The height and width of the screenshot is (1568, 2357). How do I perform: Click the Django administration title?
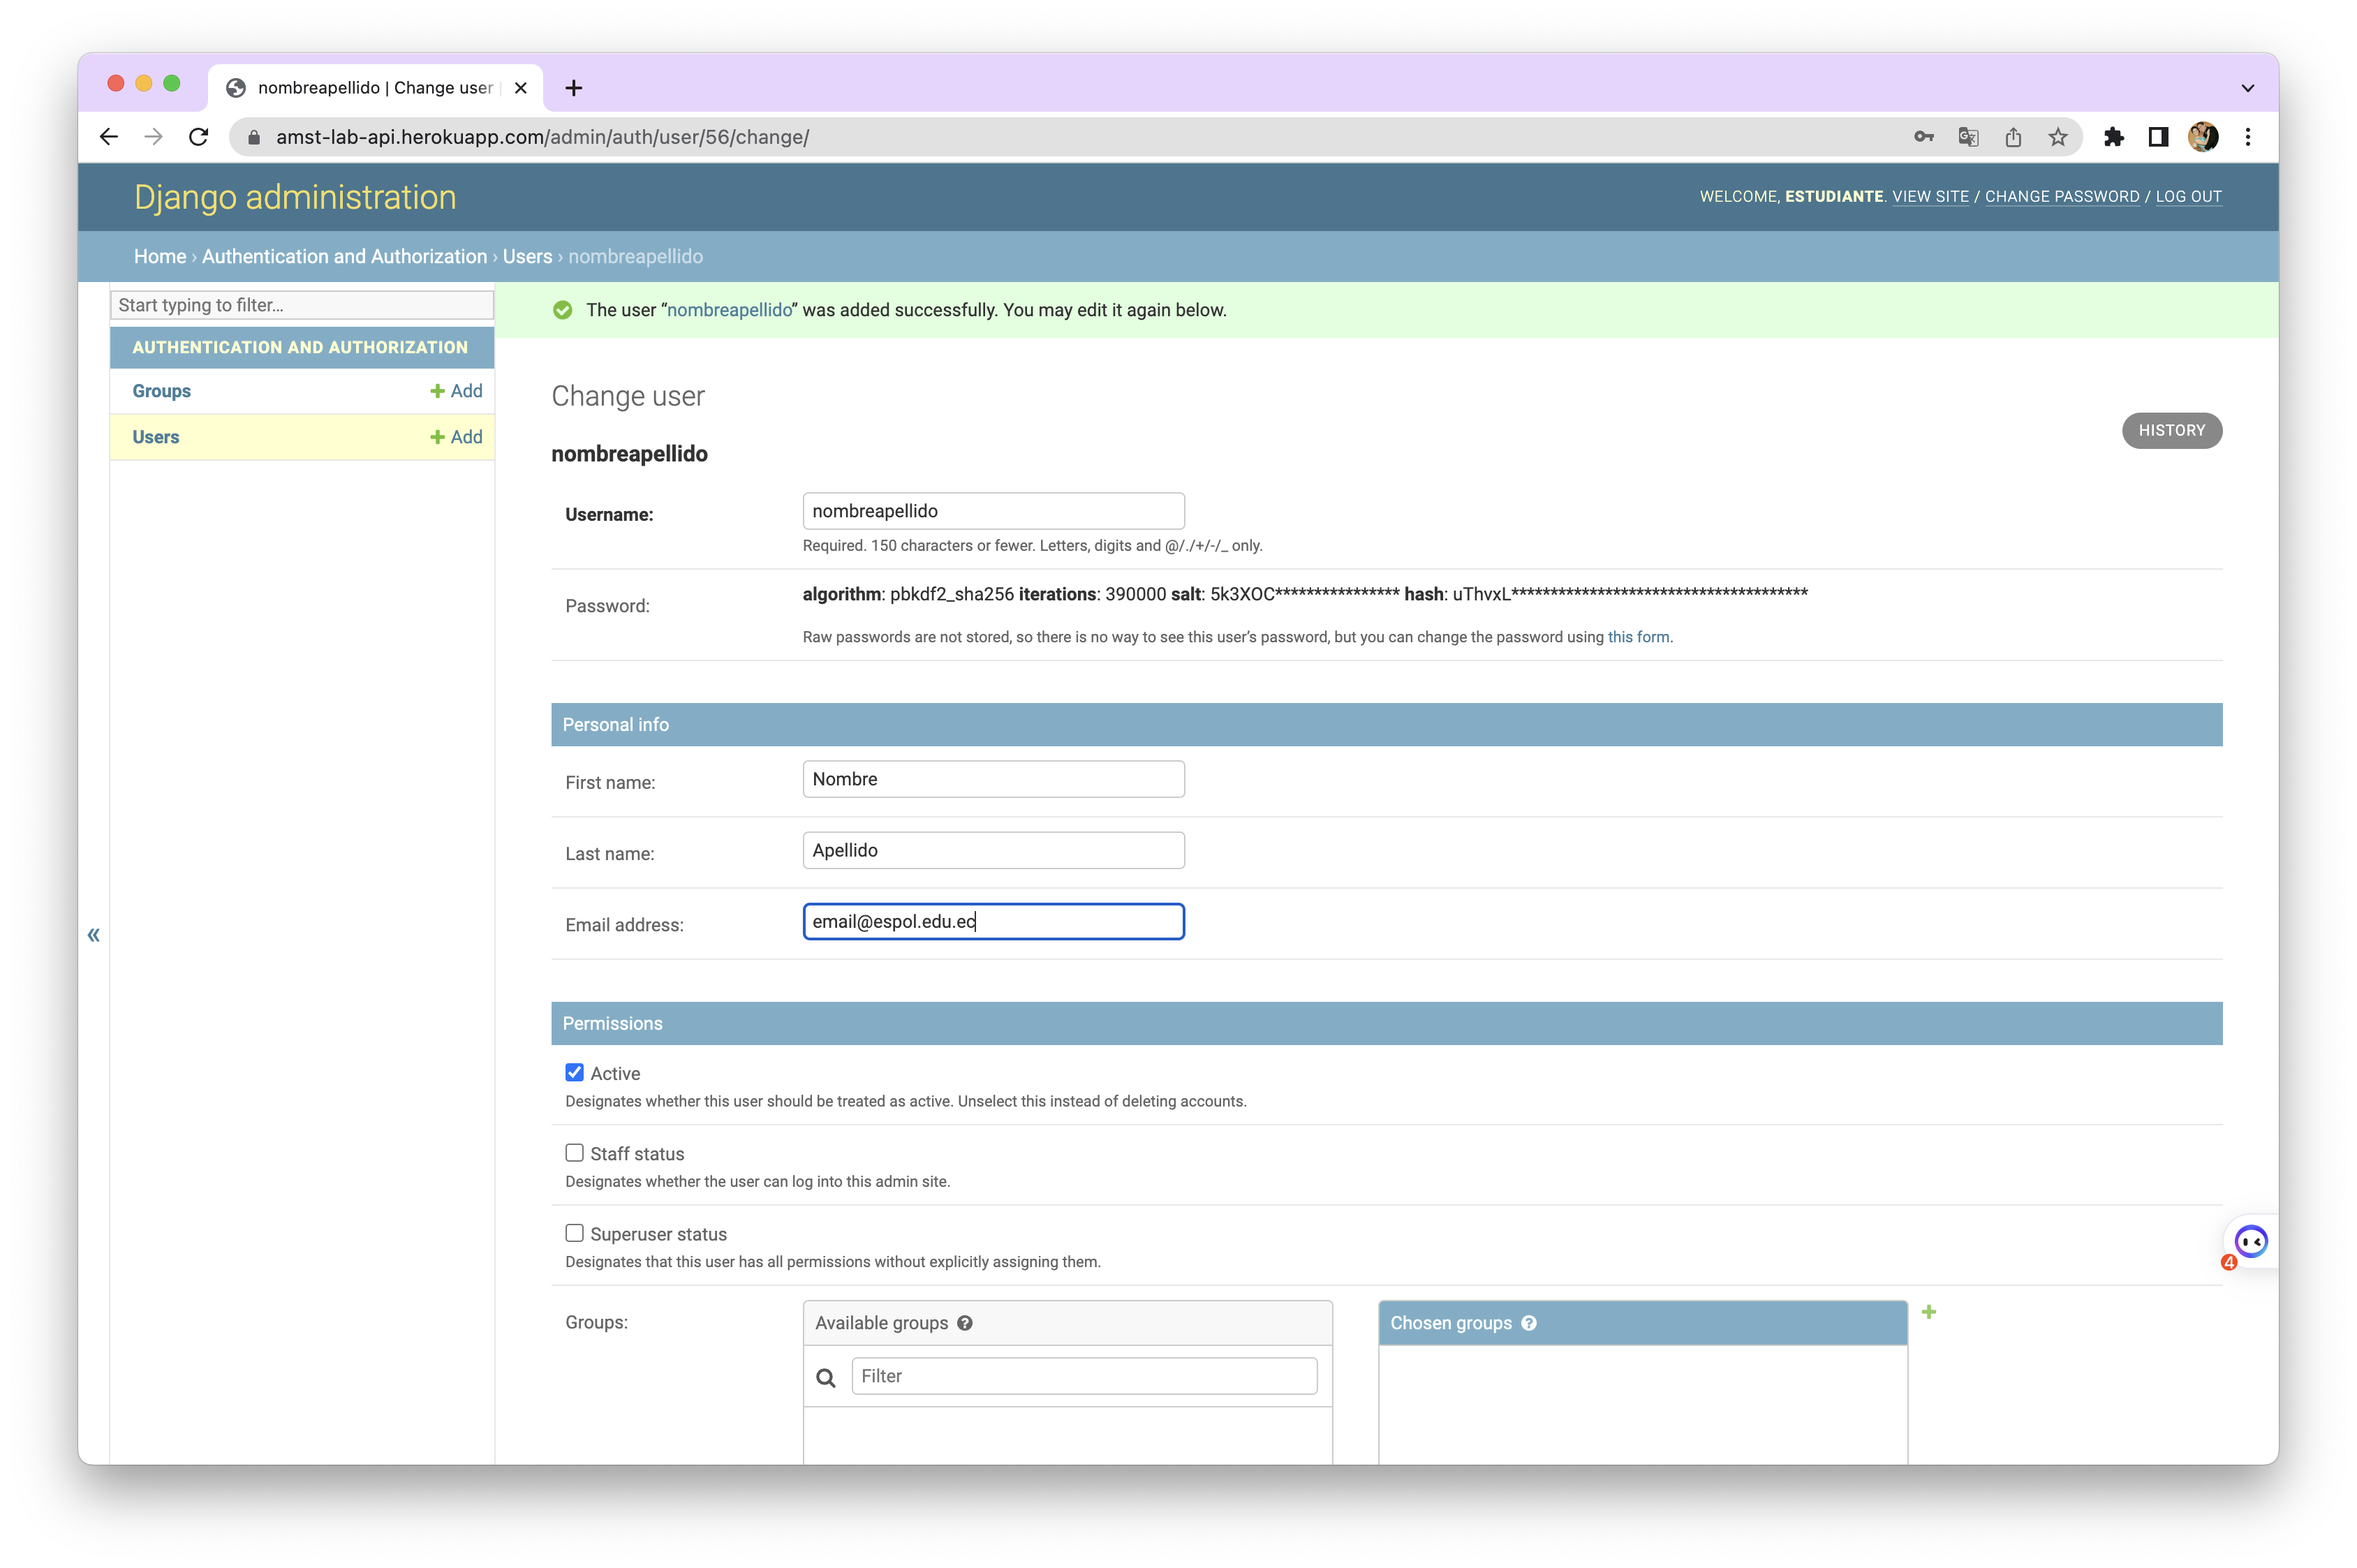[x=295, y=197]
